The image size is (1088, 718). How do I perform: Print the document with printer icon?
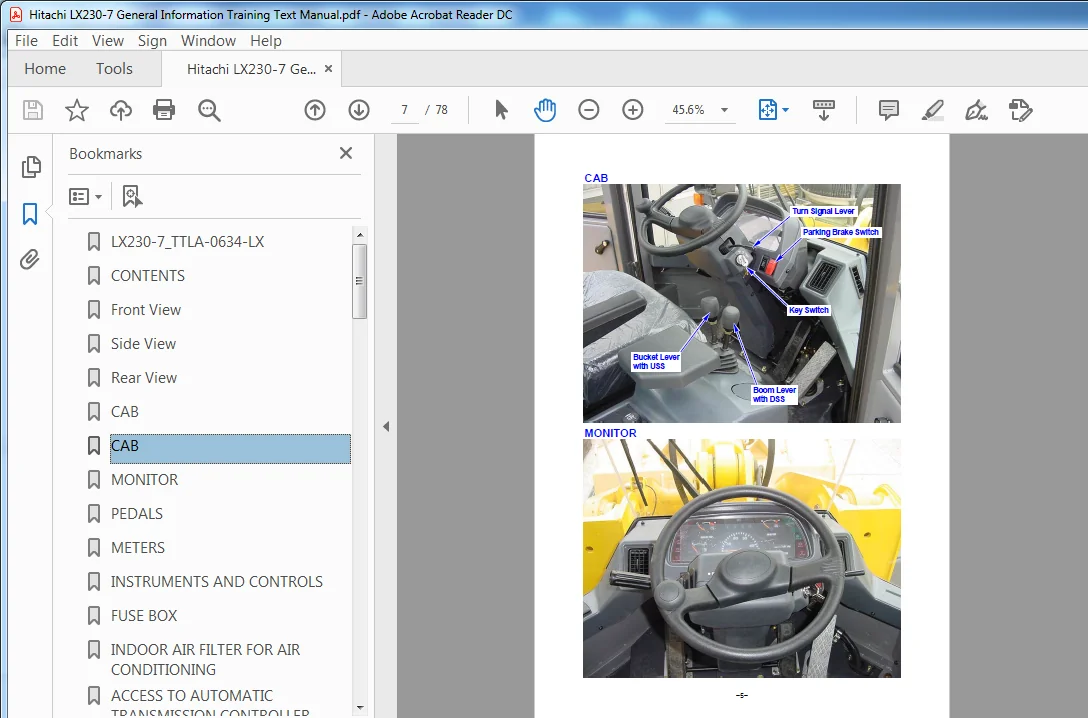[164, 110]
